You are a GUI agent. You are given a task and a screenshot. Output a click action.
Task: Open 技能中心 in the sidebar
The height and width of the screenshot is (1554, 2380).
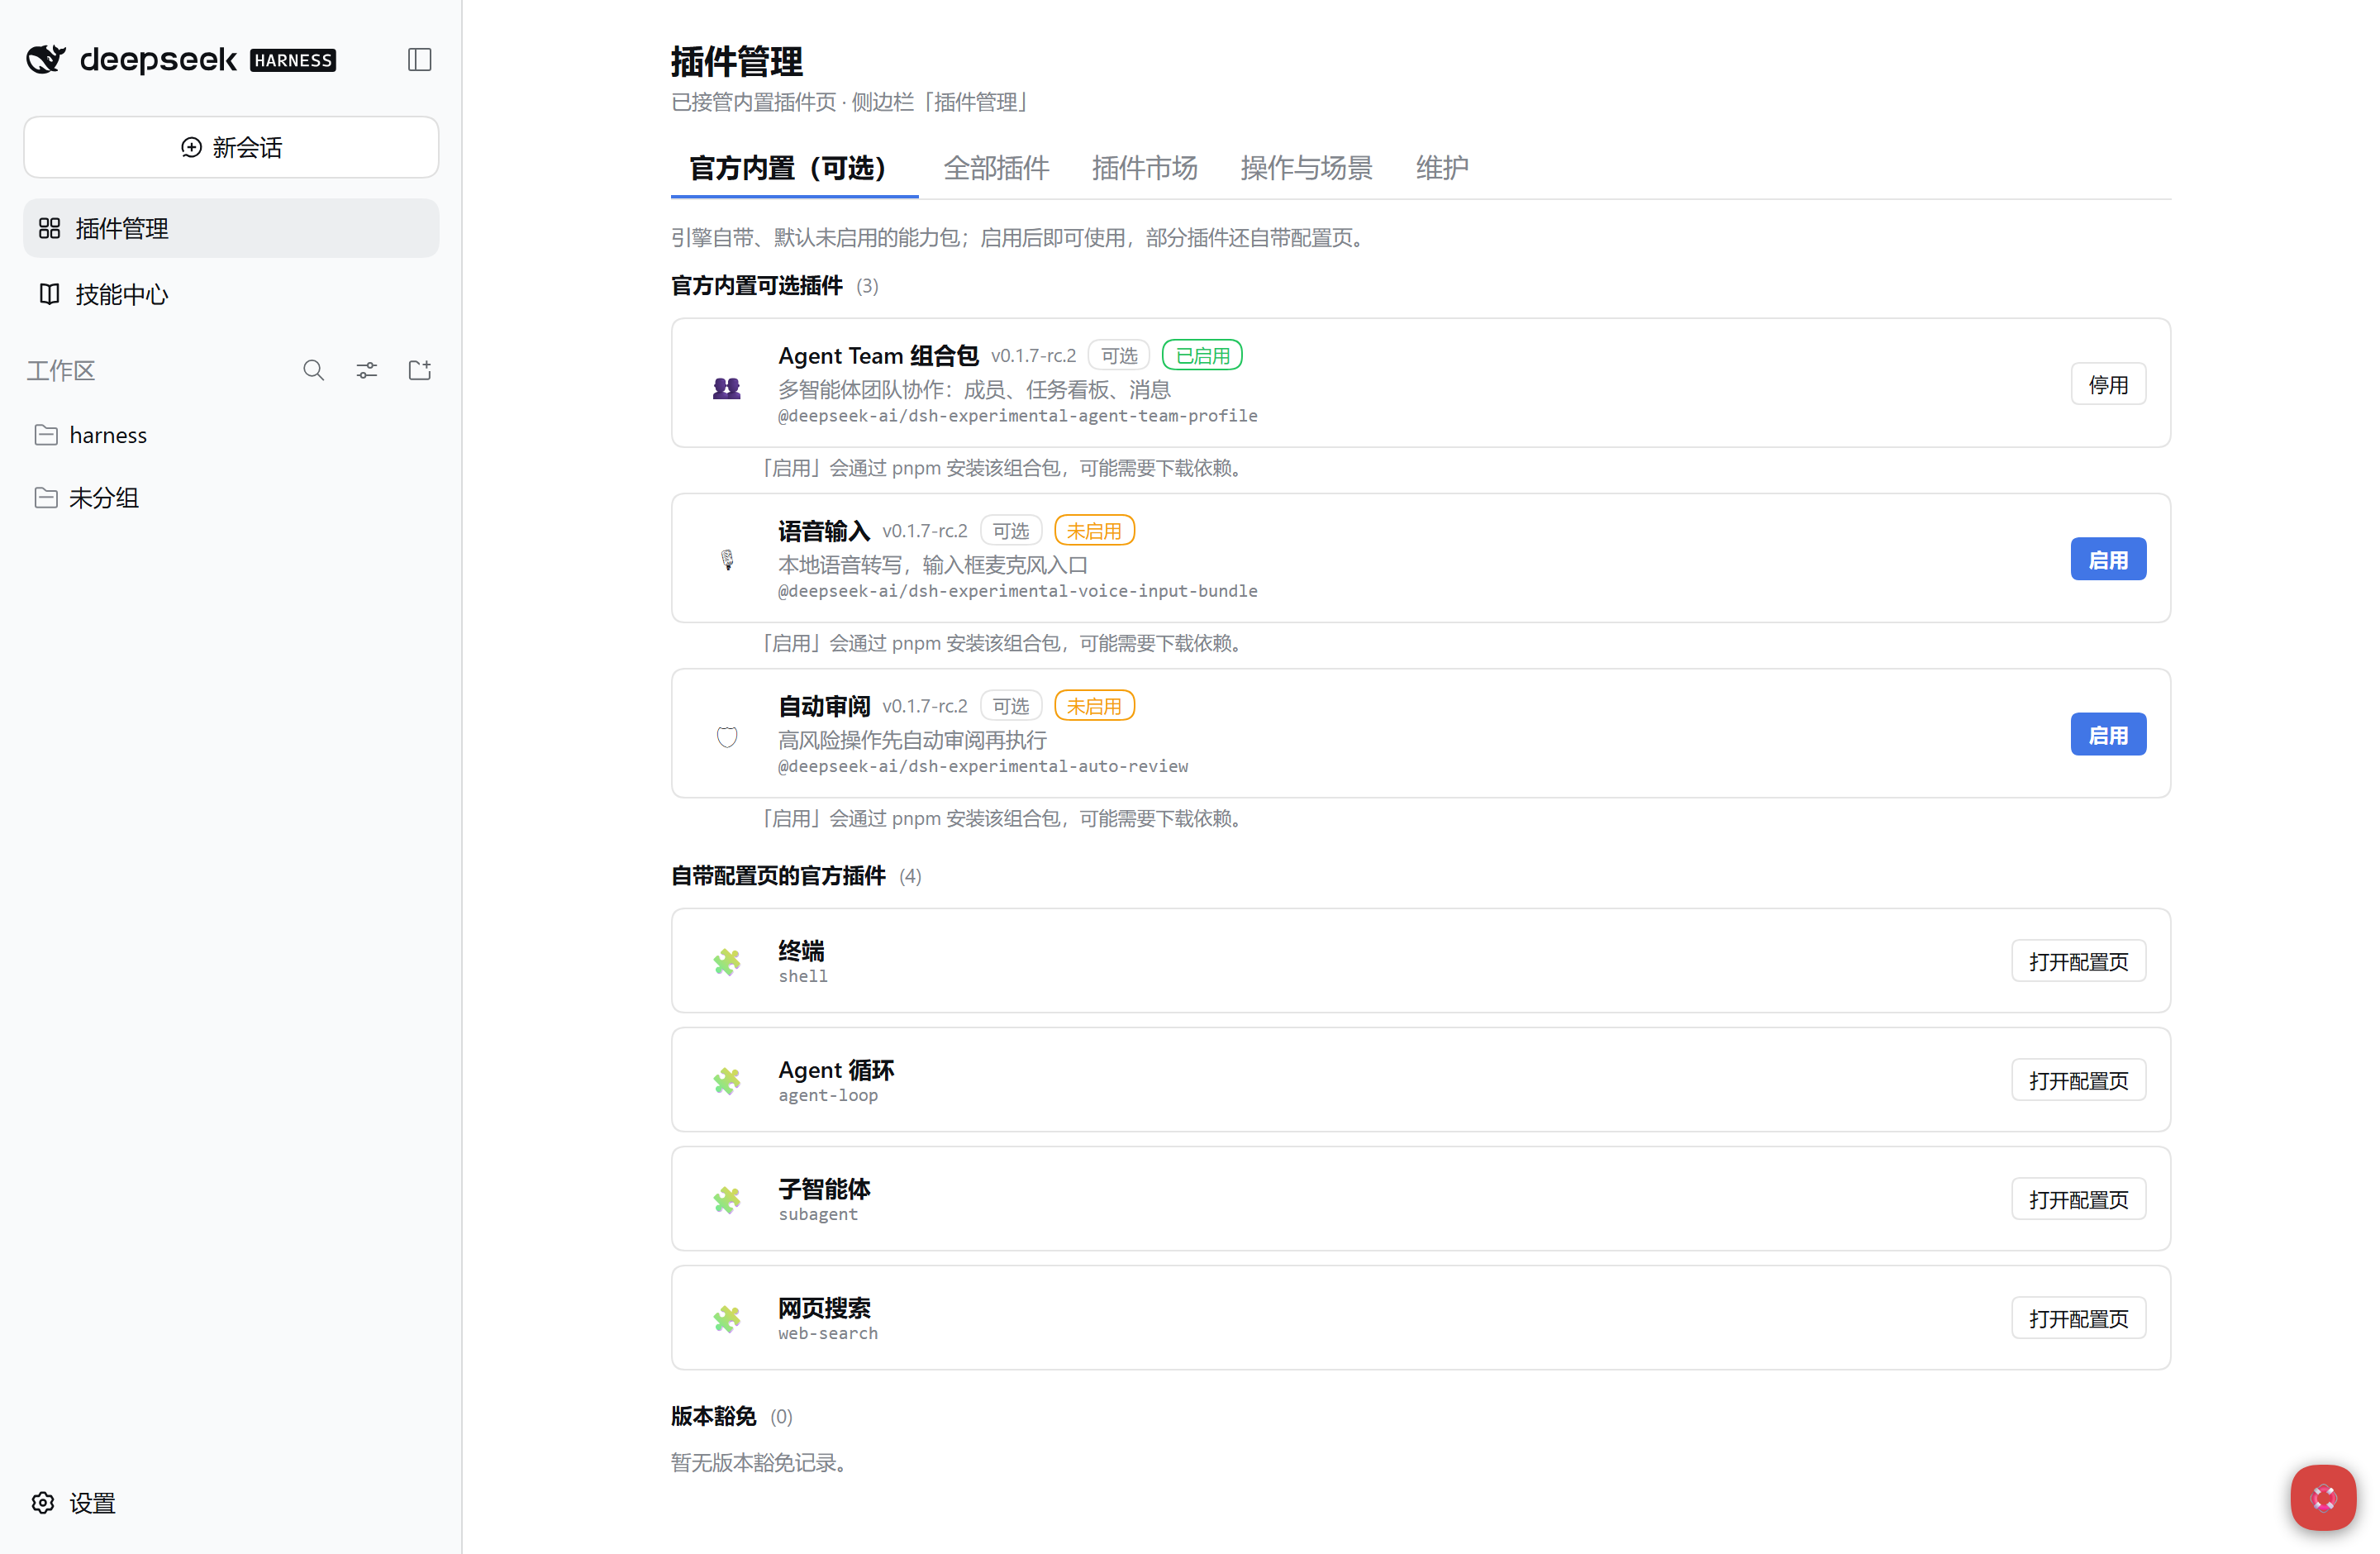click(231, 294)
